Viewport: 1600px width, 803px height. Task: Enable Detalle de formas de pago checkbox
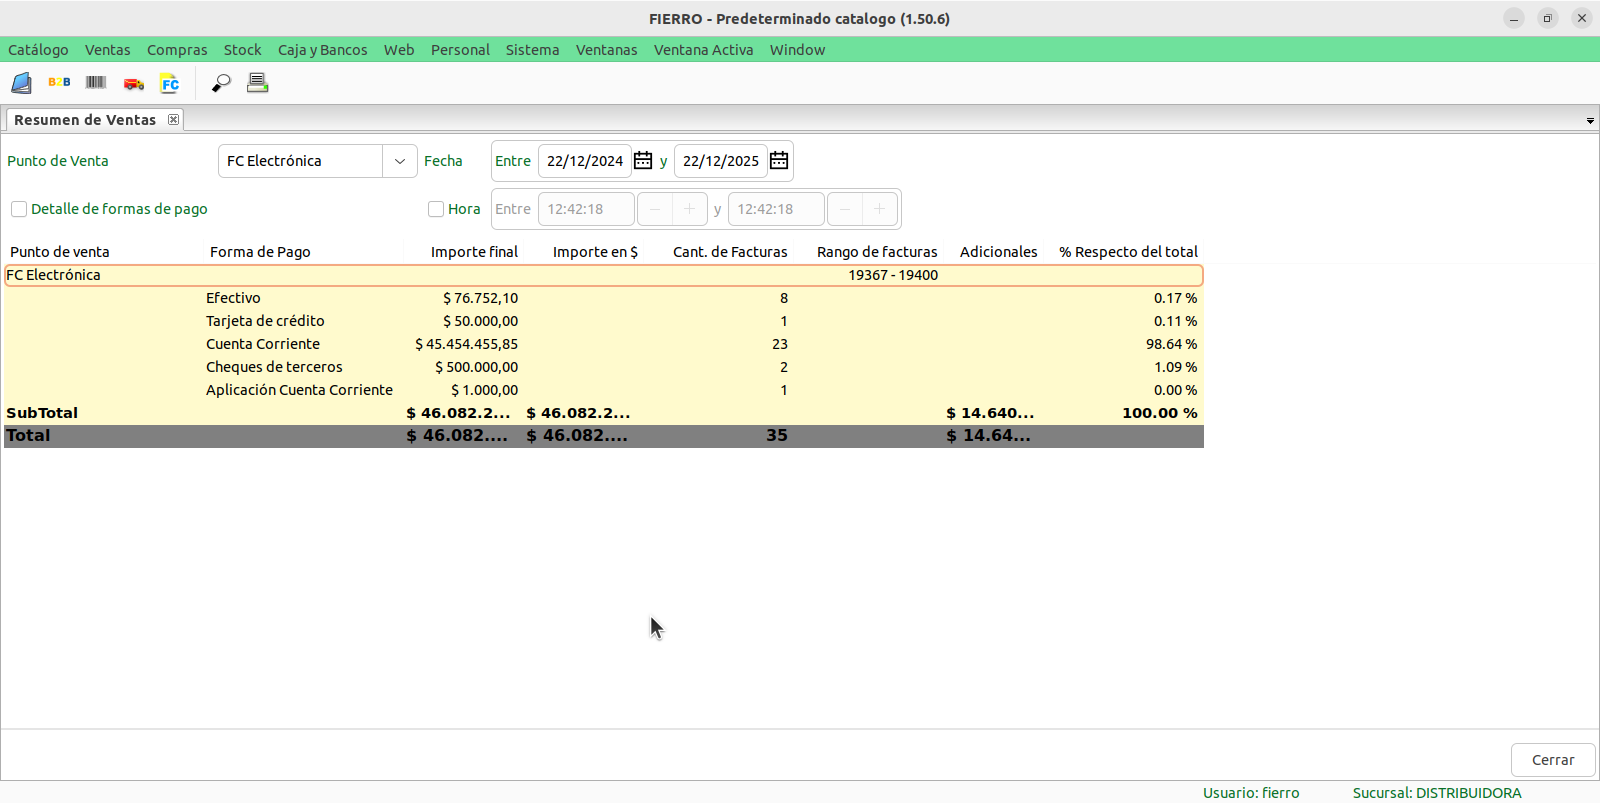[19, 209]
